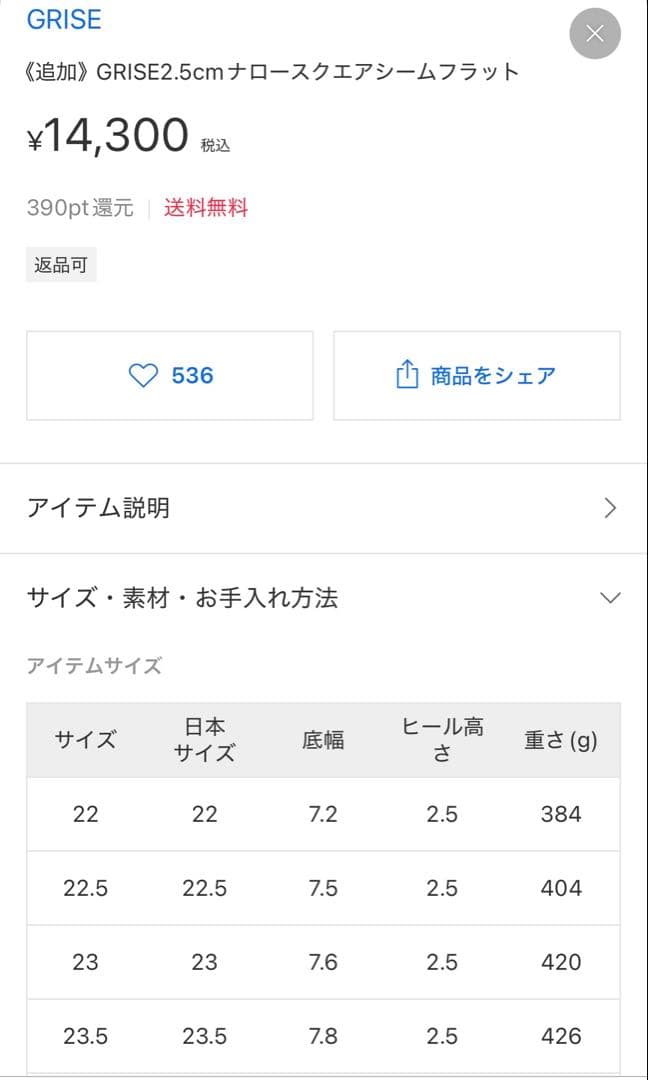
Task: Click the down chevron on the size section
Action: [x=610, y=597]
